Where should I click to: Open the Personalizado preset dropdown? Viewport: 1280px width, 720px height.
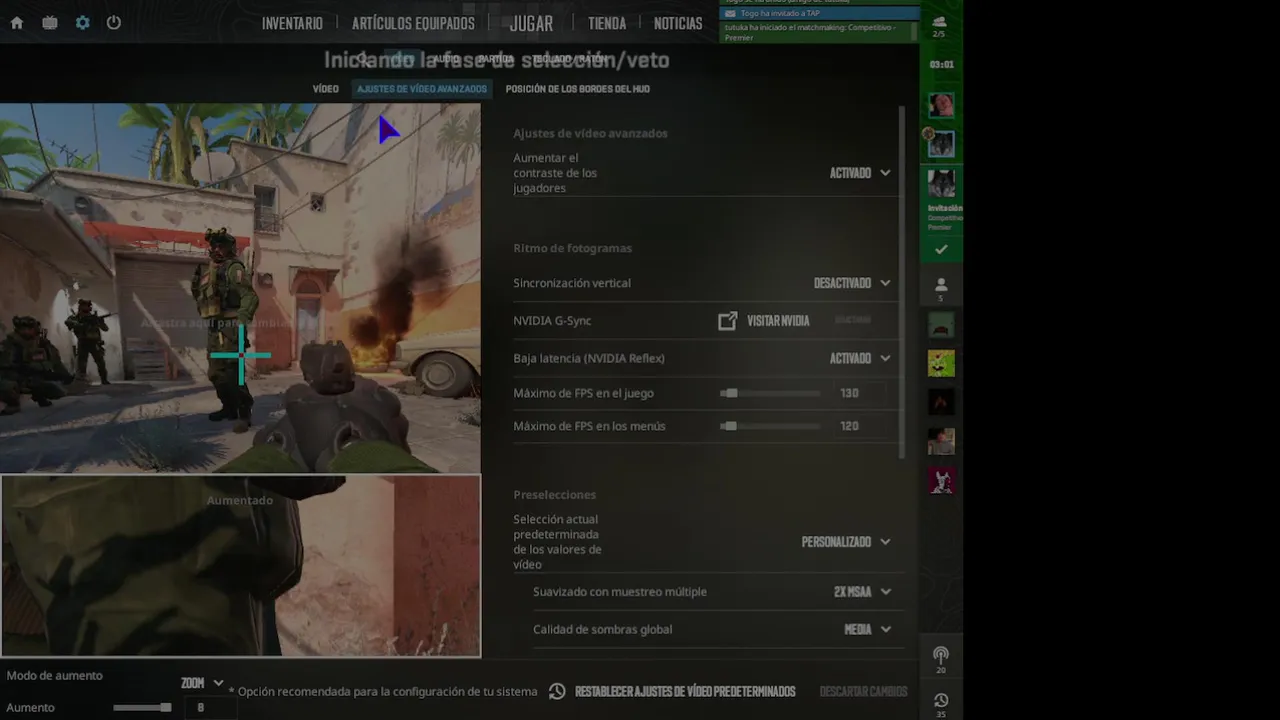pyautogui.click(x=846, y=542)
